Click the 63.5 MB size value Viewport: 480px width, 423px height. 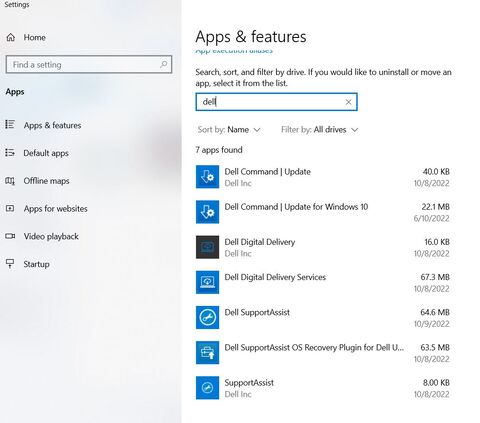[435, 347]
